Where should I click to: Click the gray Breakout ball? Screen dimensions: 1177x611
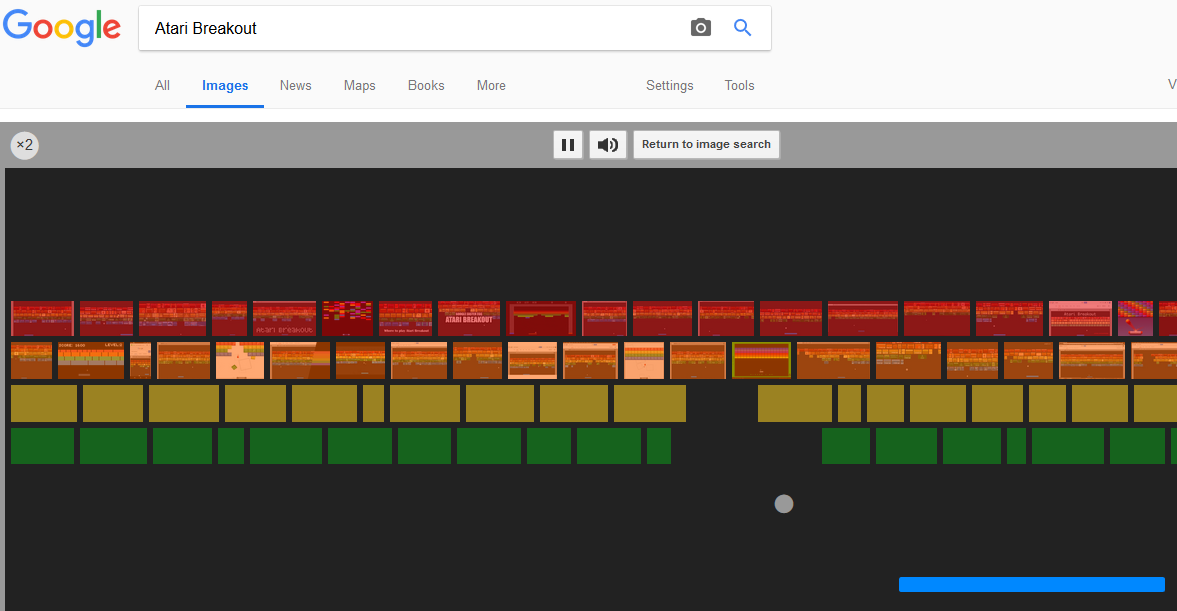784,504
